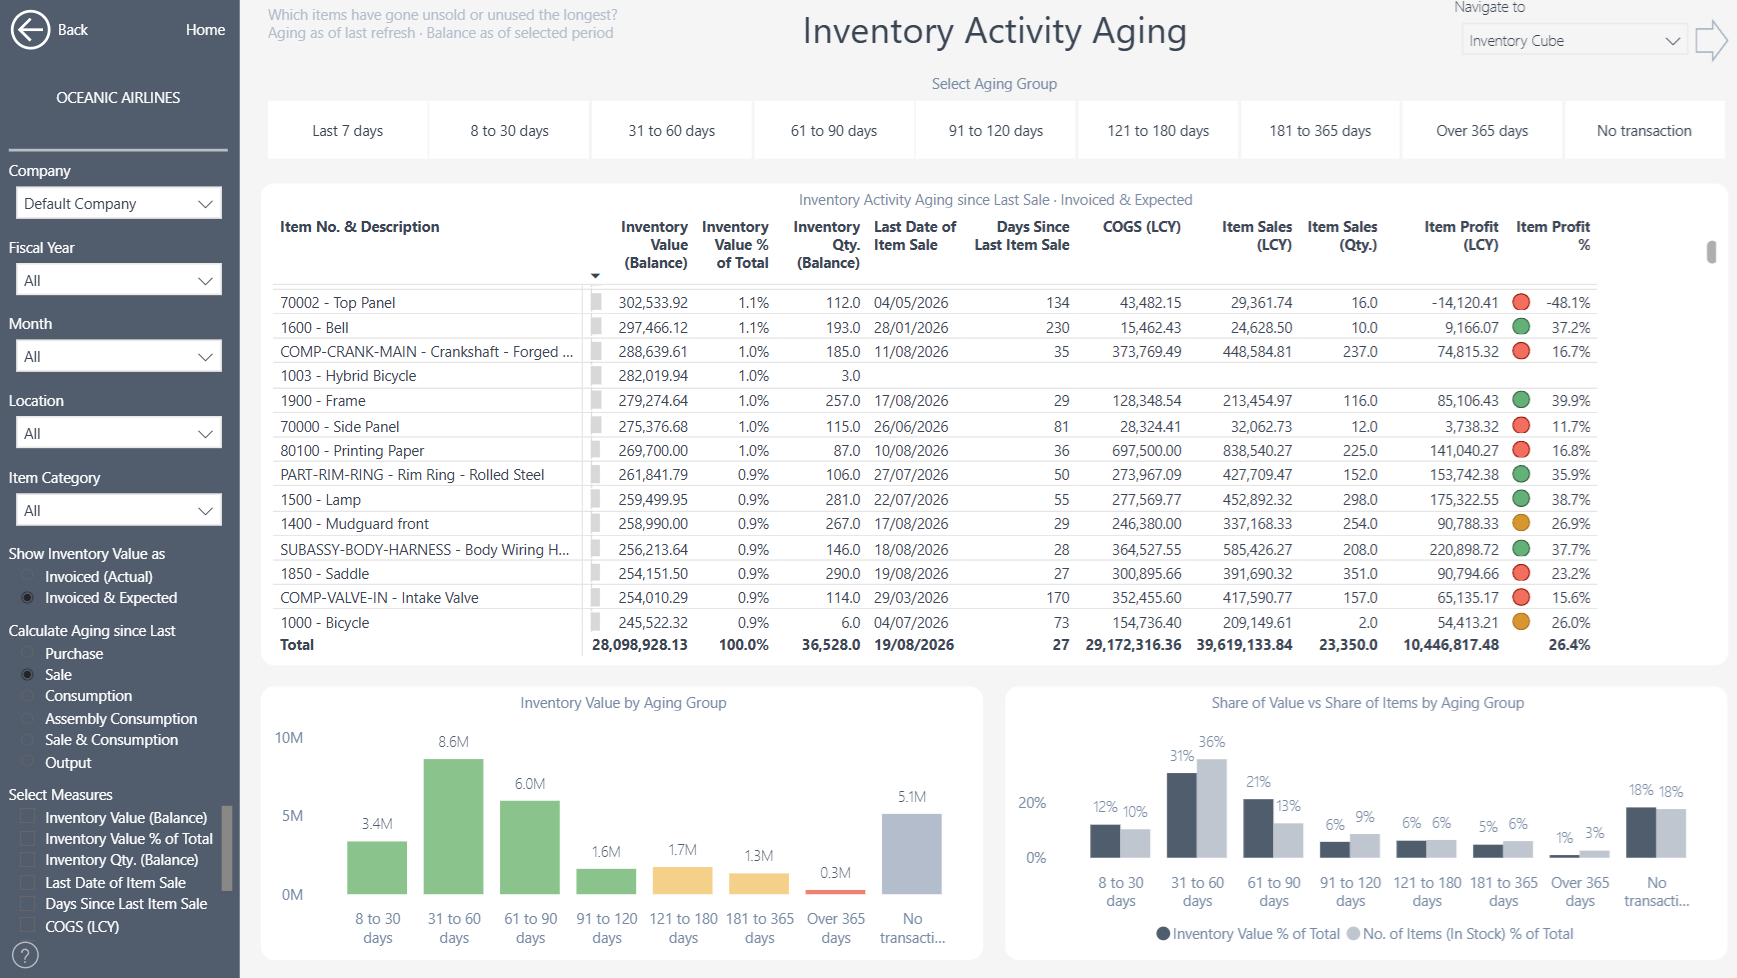
Task: Click the orange profit indicator for Mudguard front
Action: tap(1521, 523)
